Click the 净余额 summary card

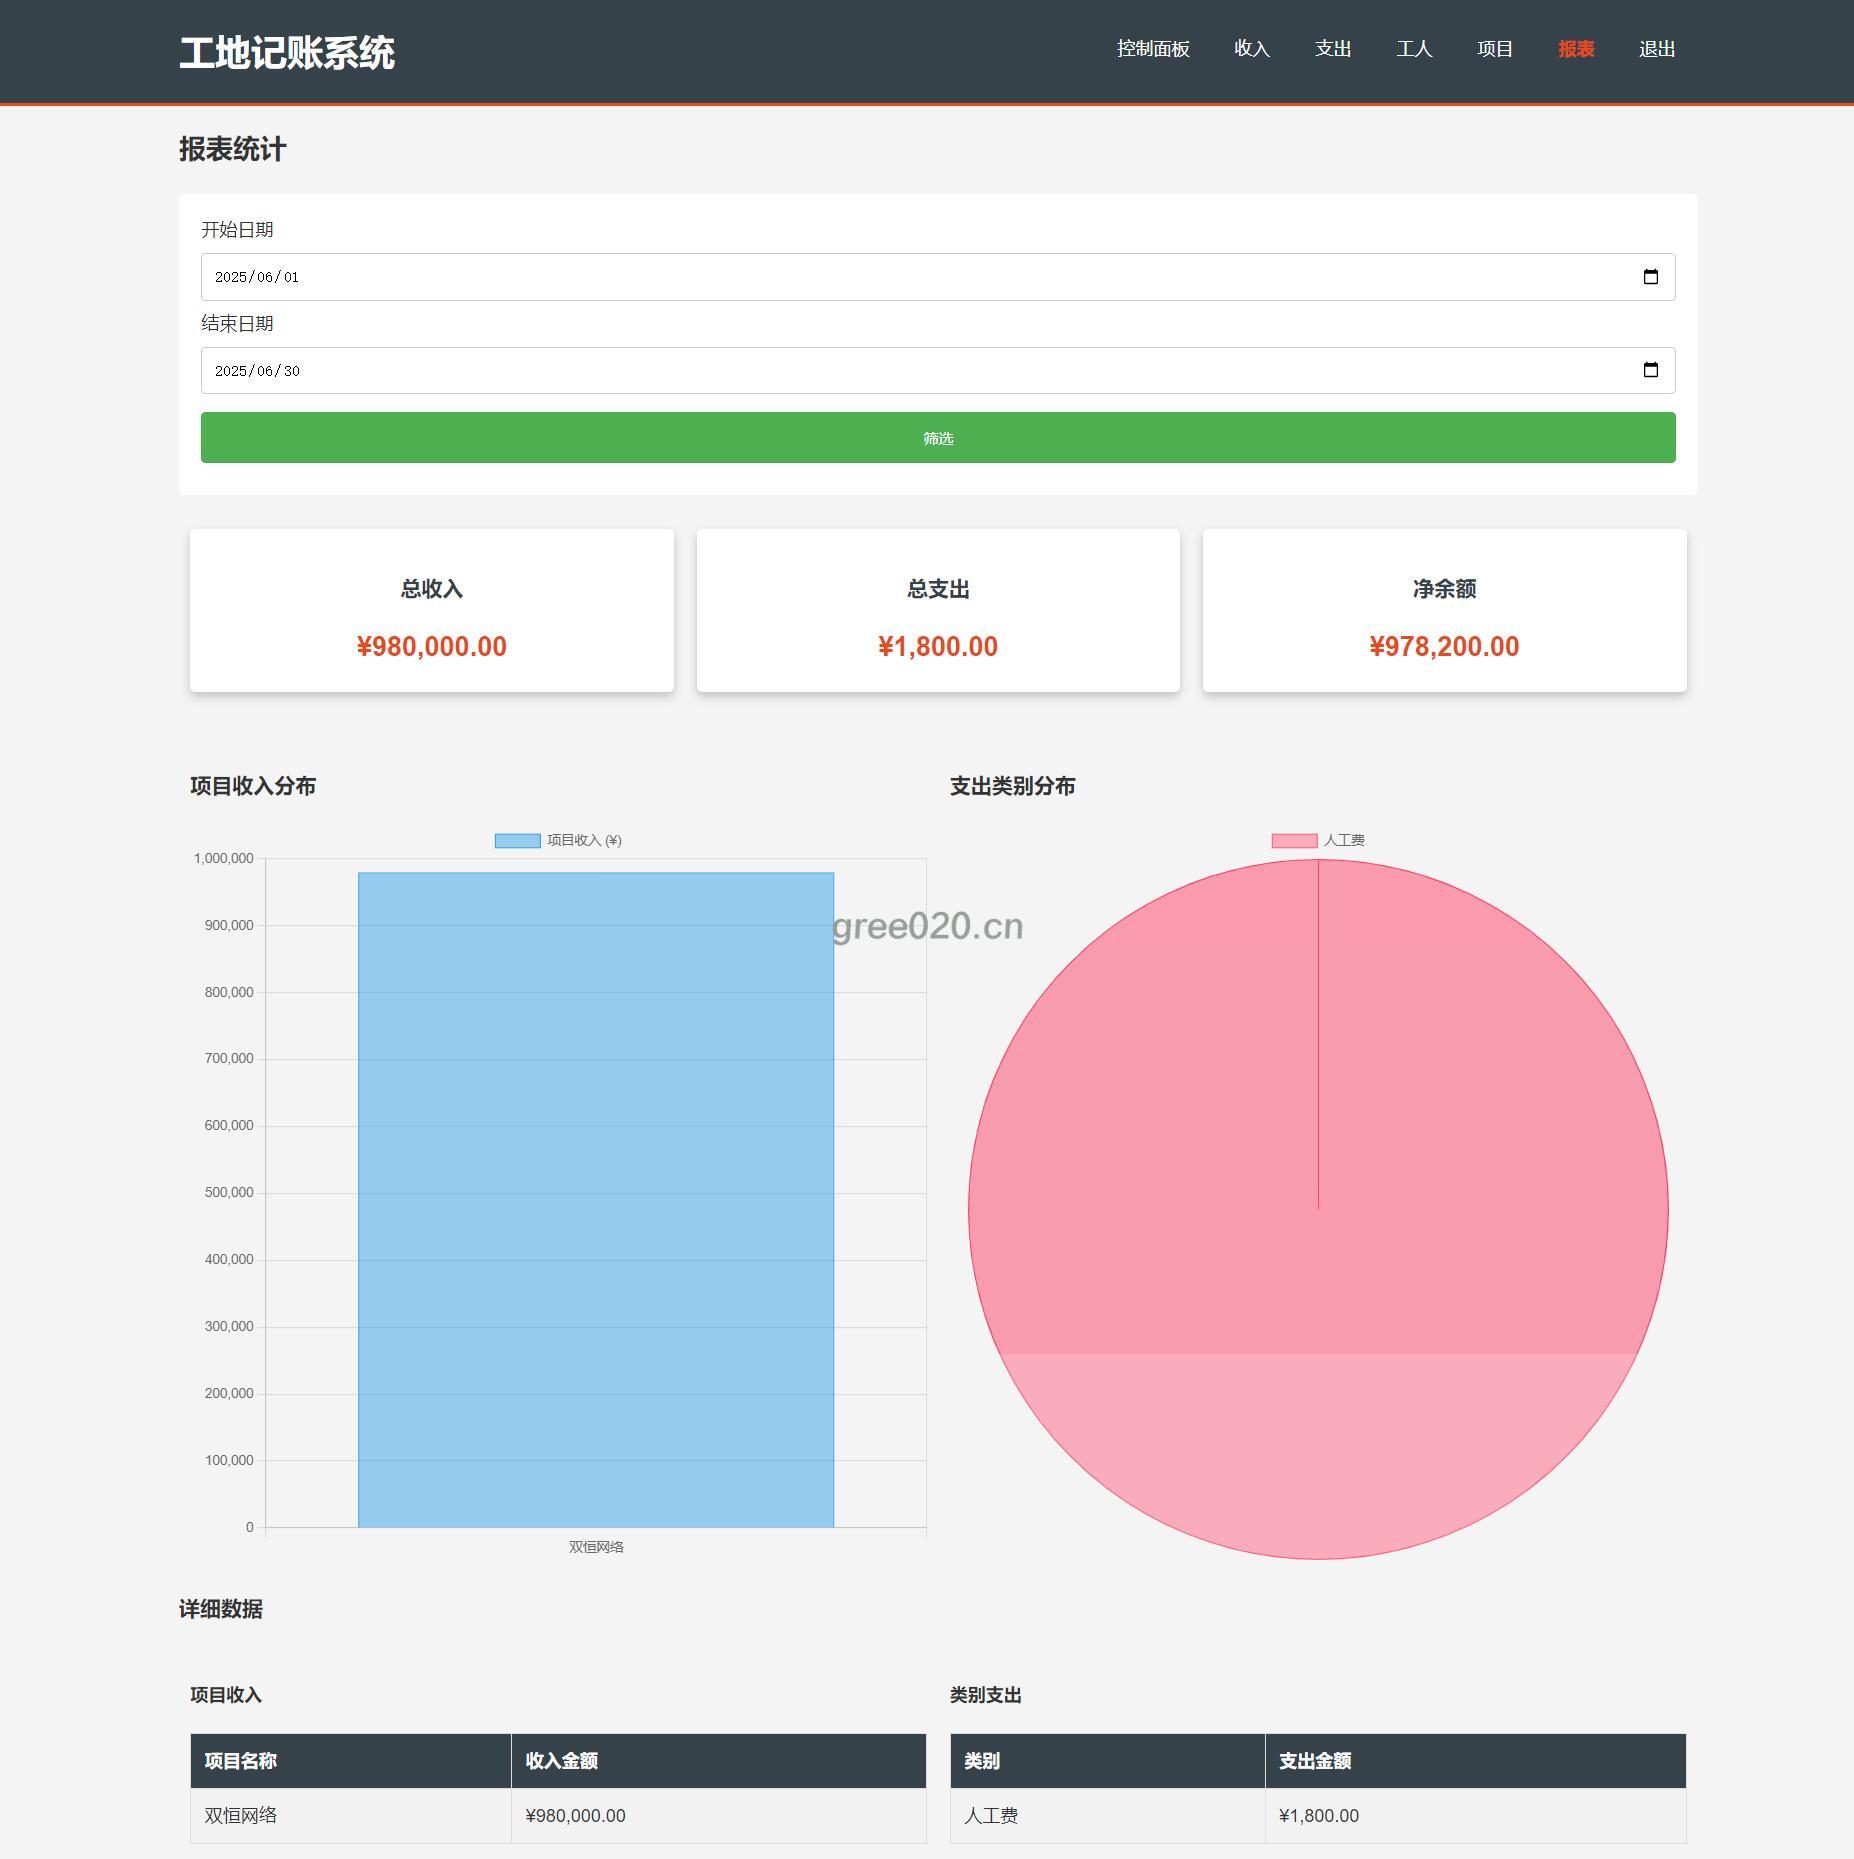pyautogui.click(x=1443, y=611)
